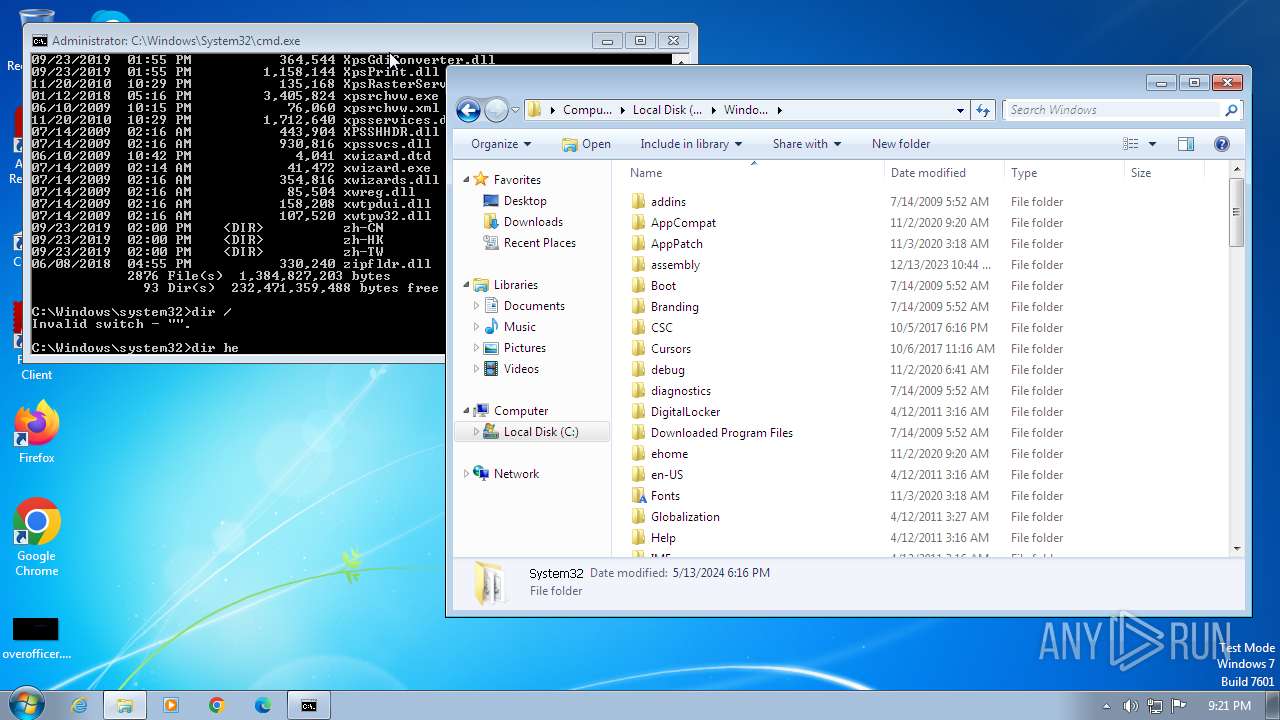Click the Action Center flag icon

coord(1178,706)
